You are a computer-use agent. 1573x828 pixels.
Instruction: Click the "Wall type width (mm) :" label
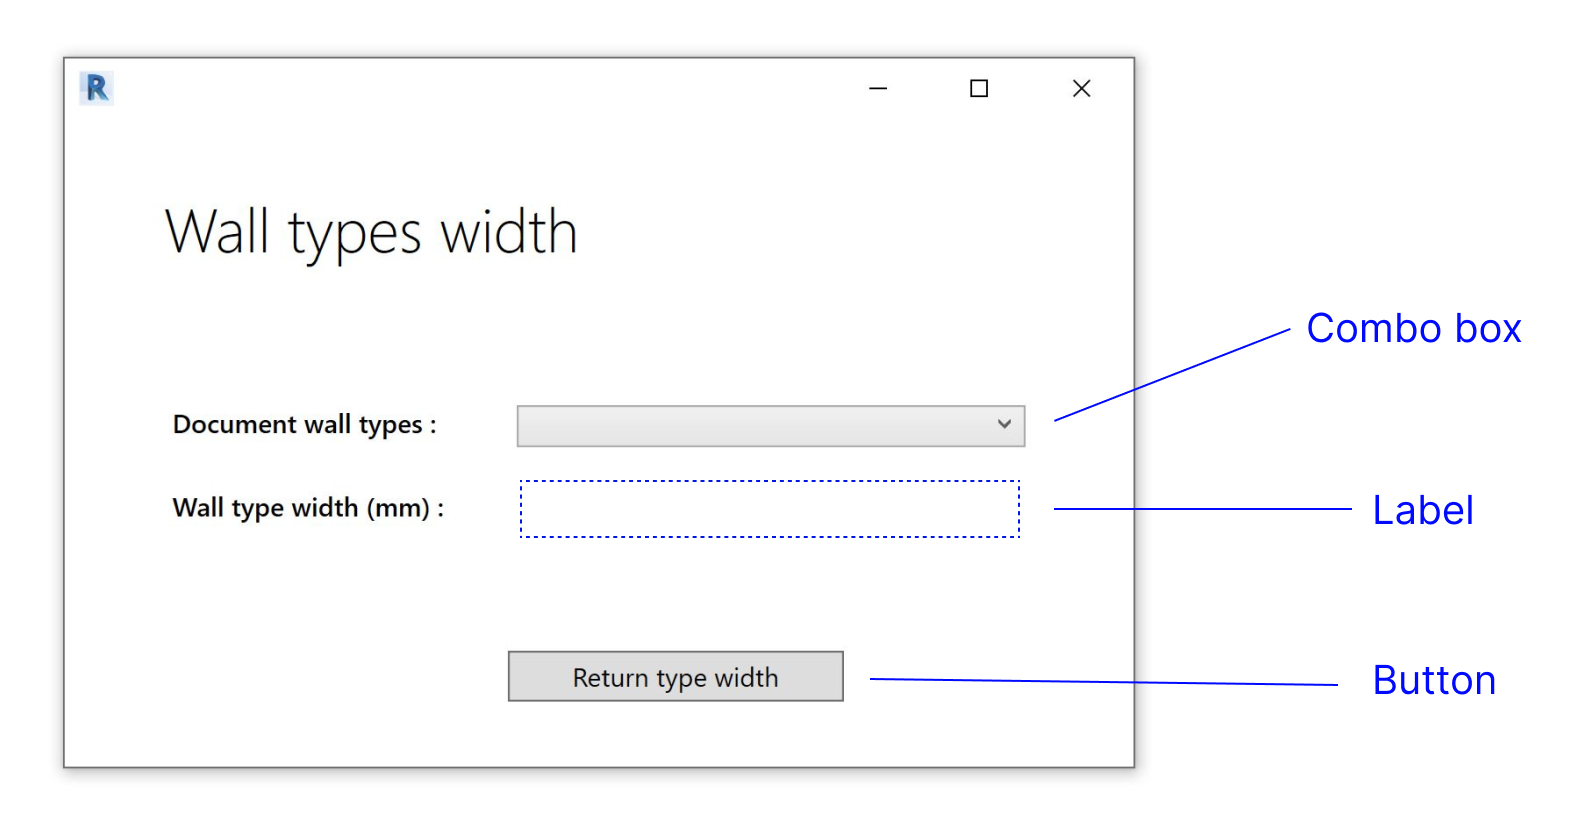[308, 508]
